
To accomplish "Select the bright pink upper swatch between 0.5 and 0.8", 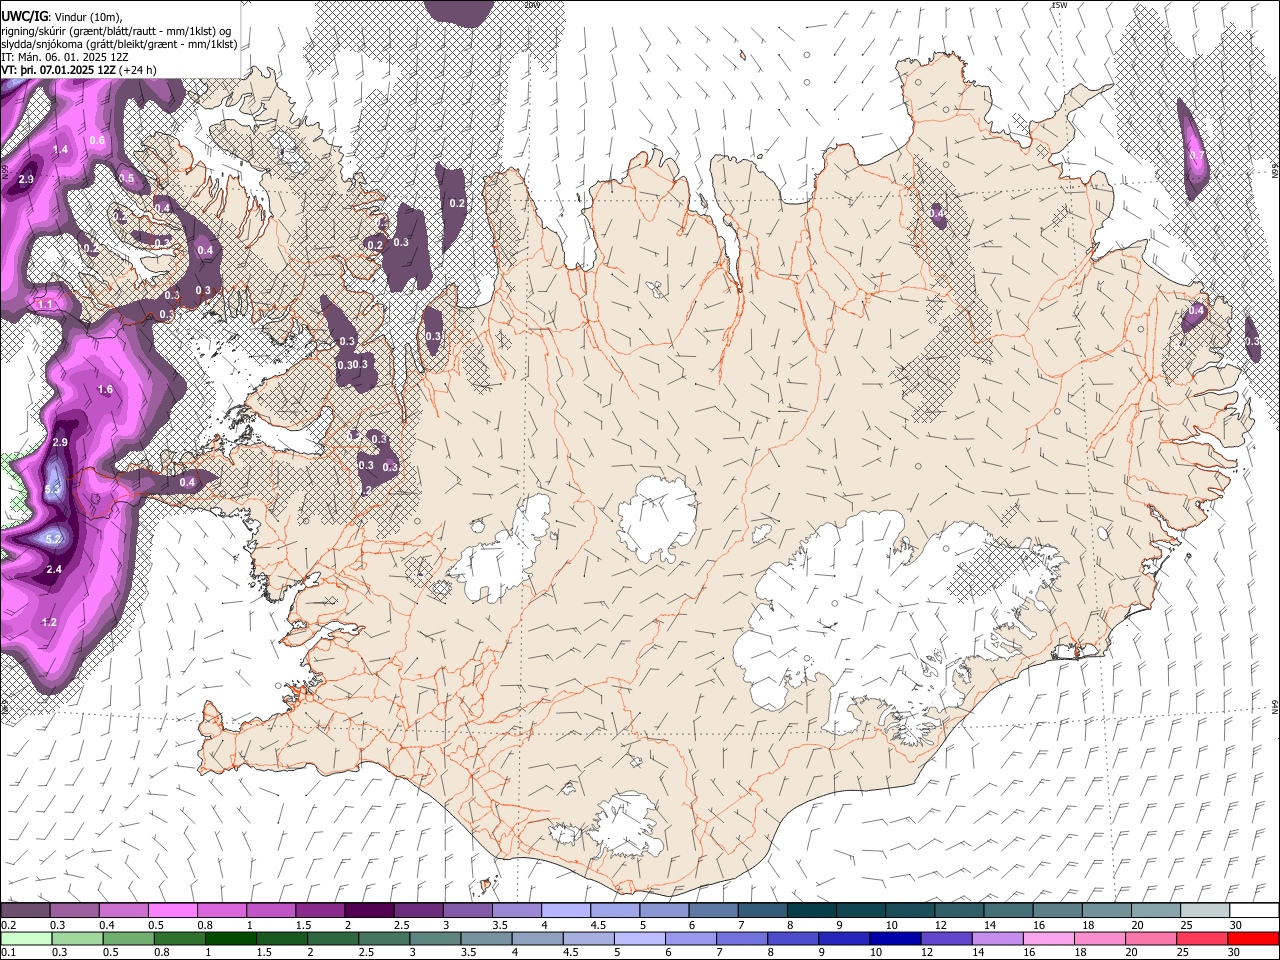I will click(172, 911).
